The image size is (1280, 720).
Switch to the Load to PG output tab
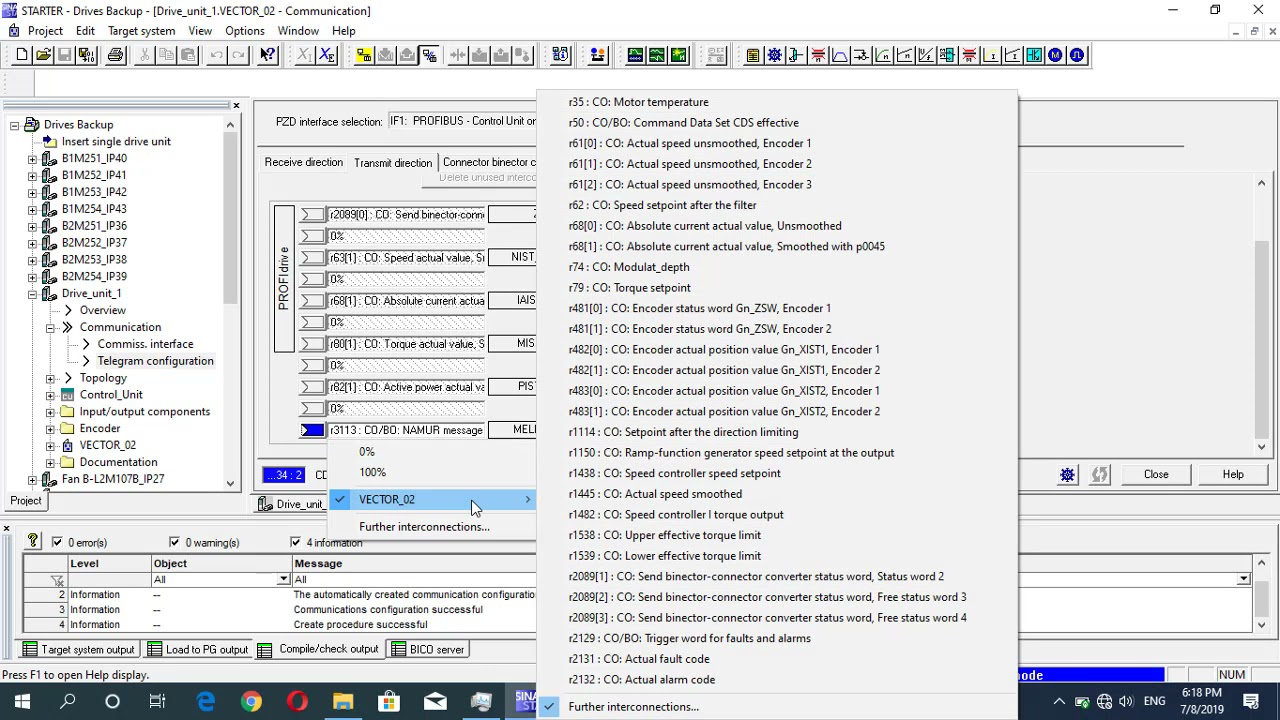pos(197,650)
